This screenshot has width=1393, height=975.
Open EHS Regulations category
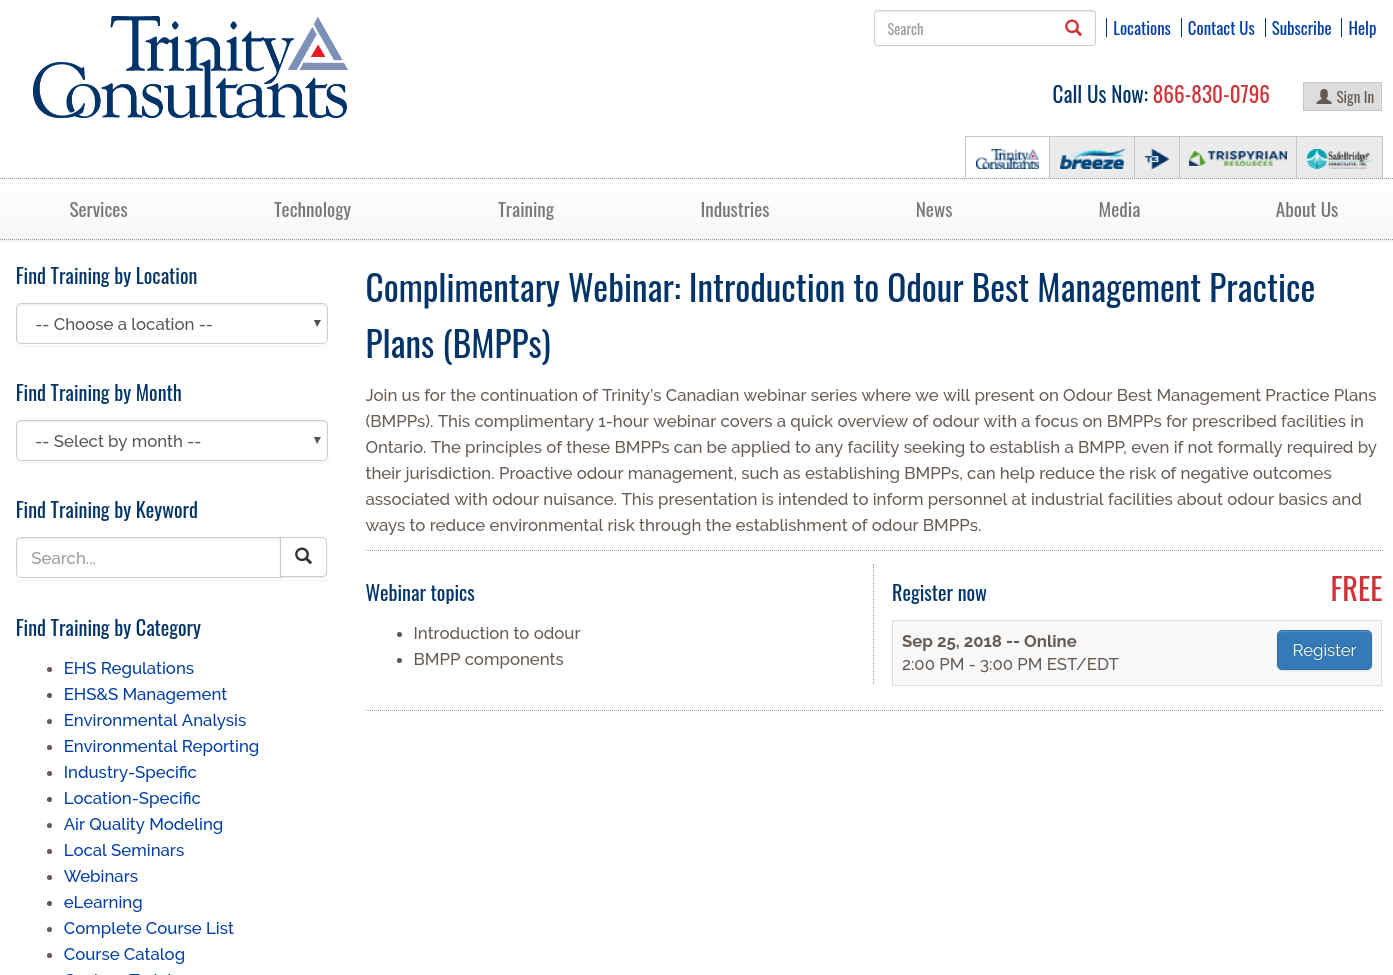click(x=129, y=668)
